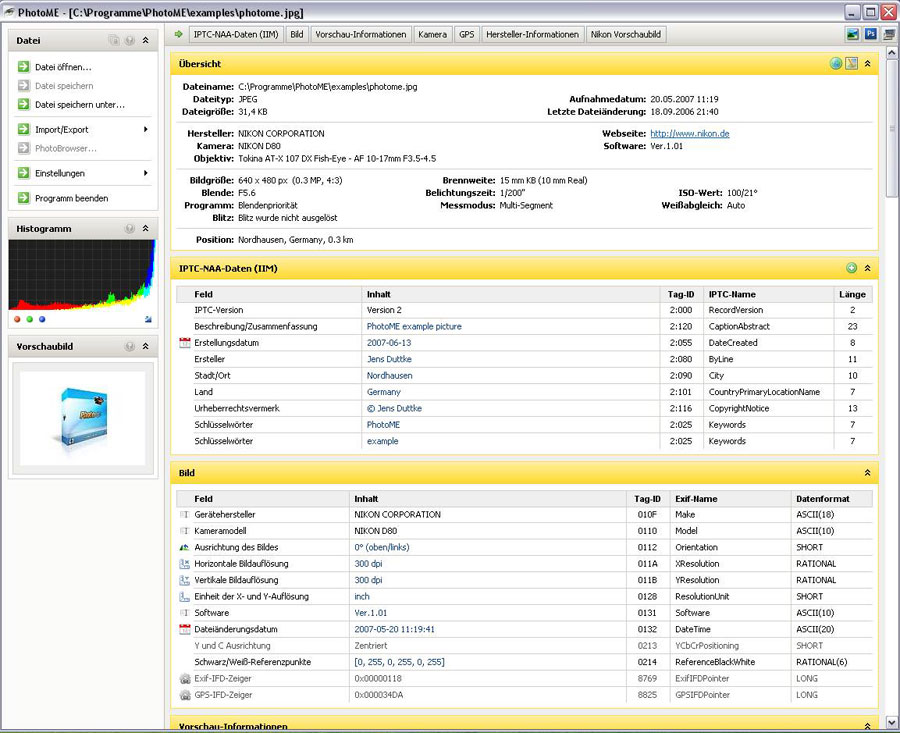Collapse the Bild section
This screenshot has height=733, width=900.
(x=867, y=473)
